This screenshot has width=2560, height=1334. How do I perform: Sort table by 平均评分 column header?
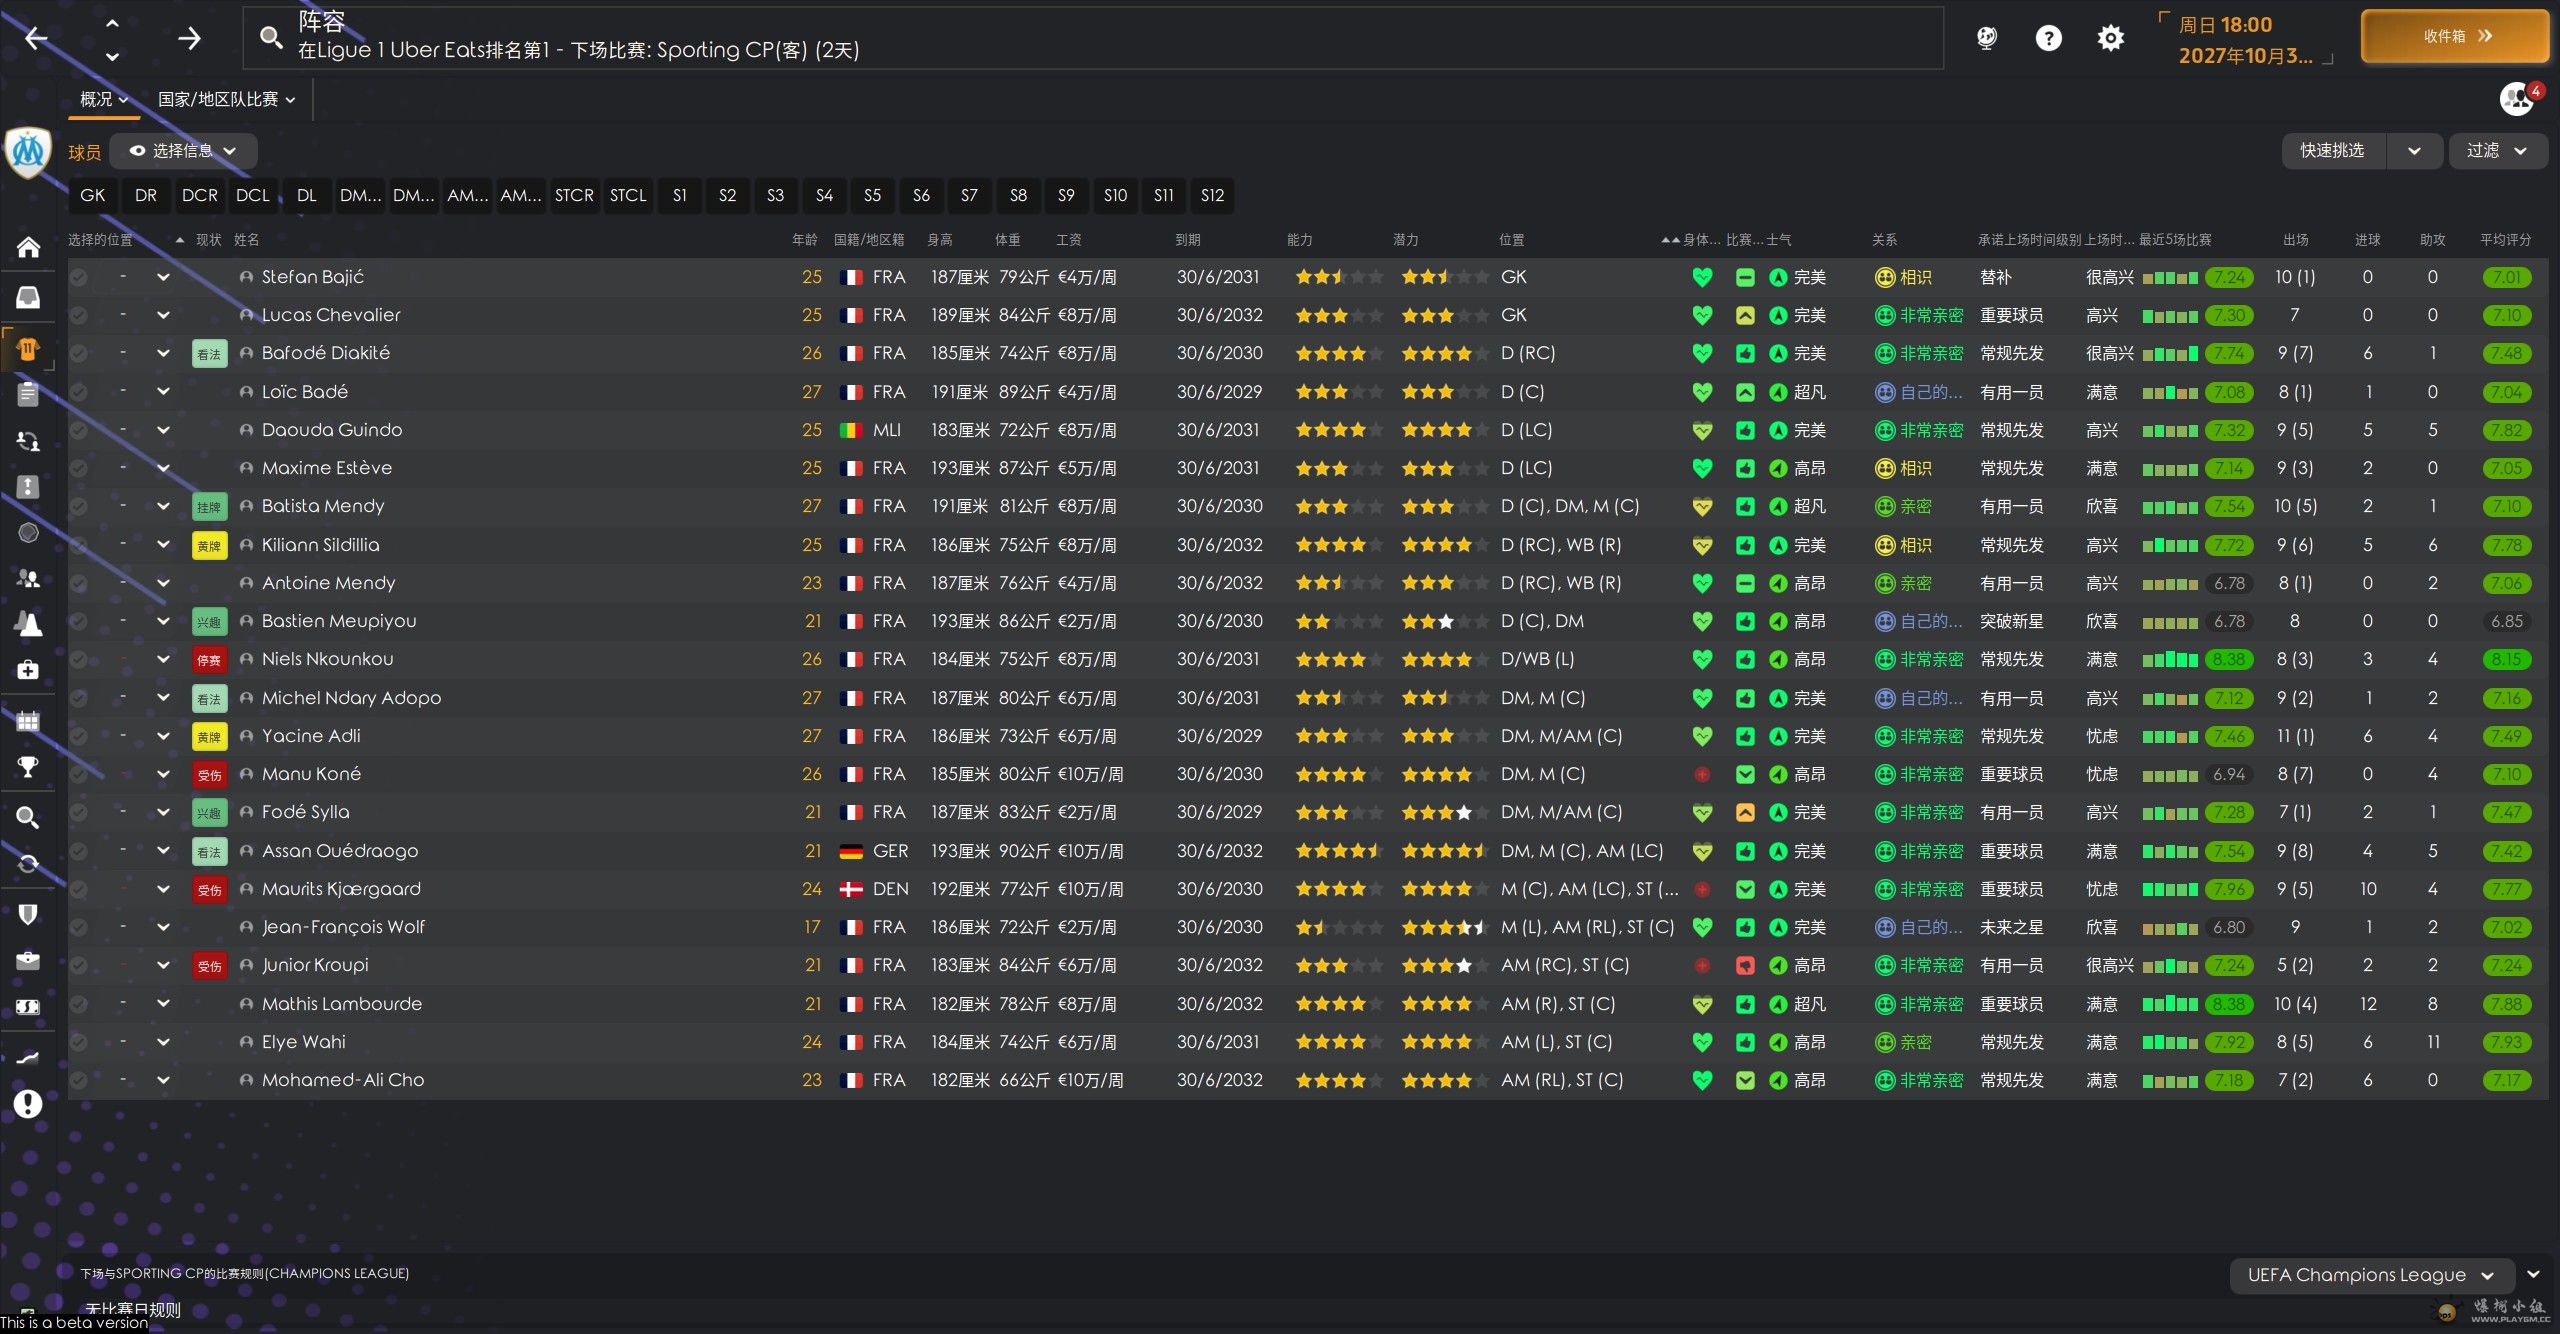pos(2505,240)
